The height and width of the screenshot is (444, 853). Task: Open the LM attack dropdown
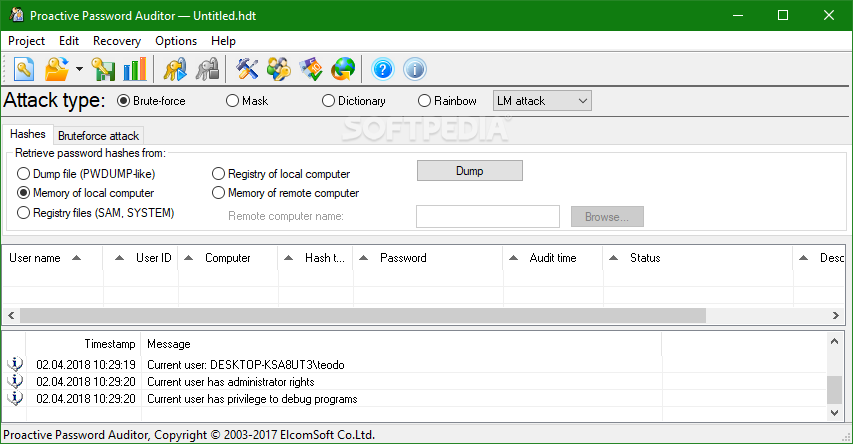542,101
